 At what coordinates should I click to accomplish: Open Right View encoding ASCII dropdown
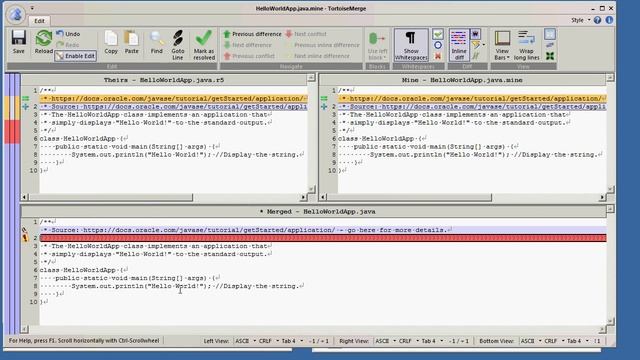(385, 341)
